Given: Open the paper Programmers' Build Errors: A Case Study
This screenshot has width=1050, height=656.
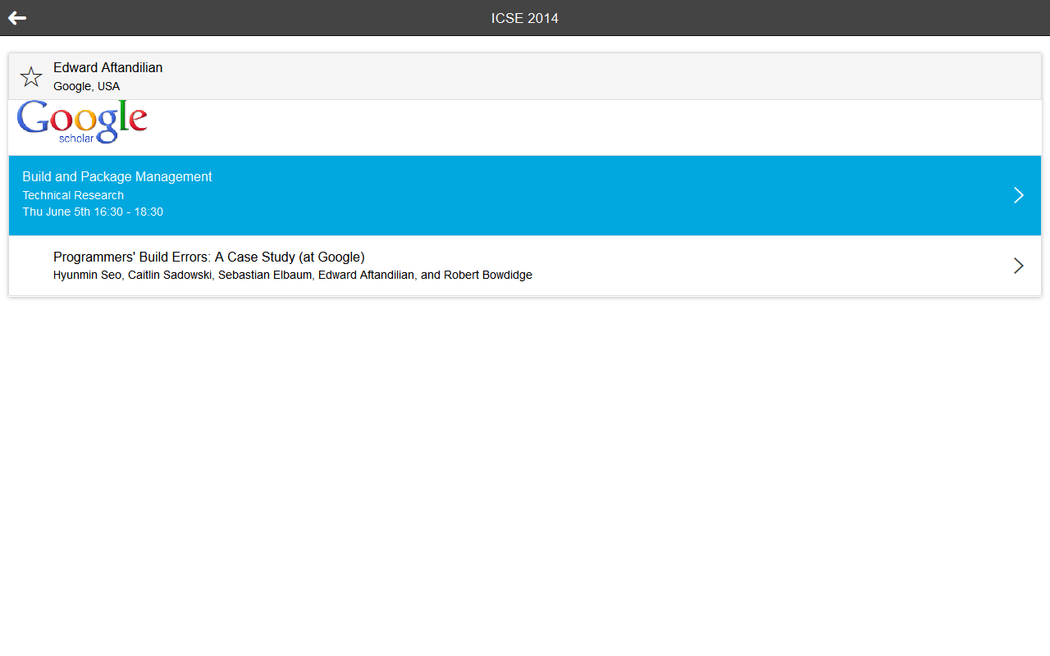Looking at the screenshot, I should click(208, 257).
